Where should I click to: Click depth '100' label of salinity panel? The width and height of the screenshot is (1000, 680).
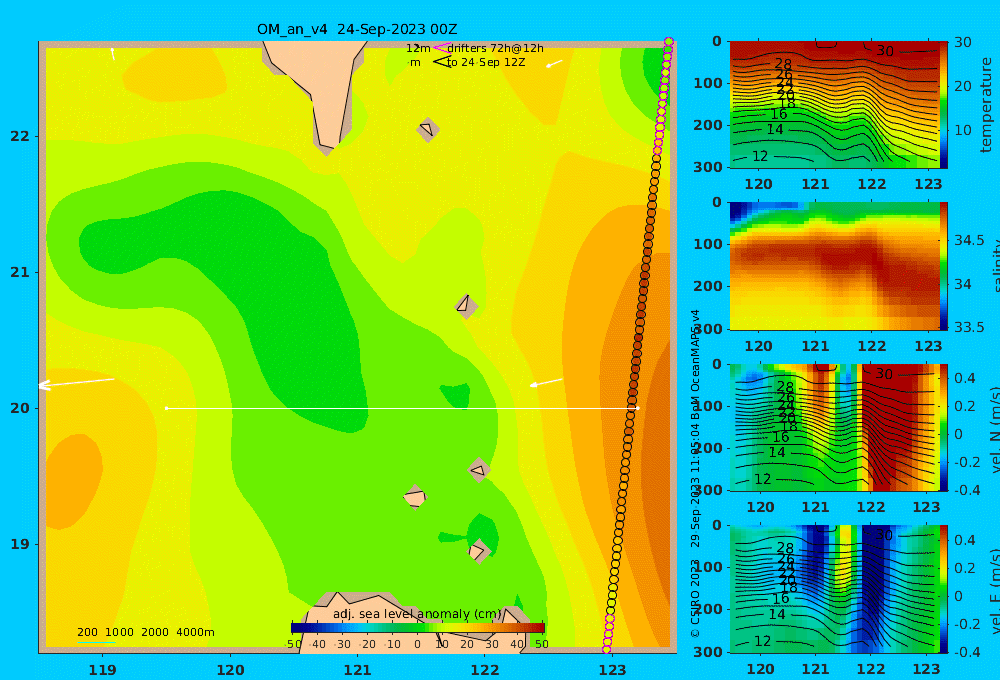(708, 244)
